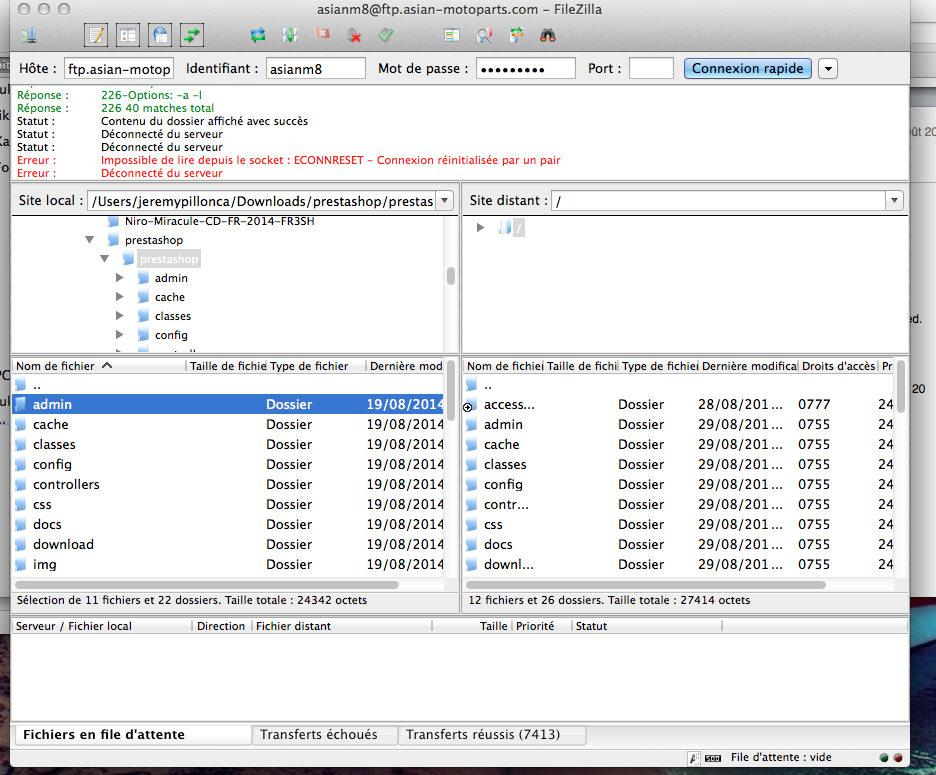The height and width of the screenshot is (775, 936).
Task: Open the quick connect history dropdown arrow
Action: [828, 69]
